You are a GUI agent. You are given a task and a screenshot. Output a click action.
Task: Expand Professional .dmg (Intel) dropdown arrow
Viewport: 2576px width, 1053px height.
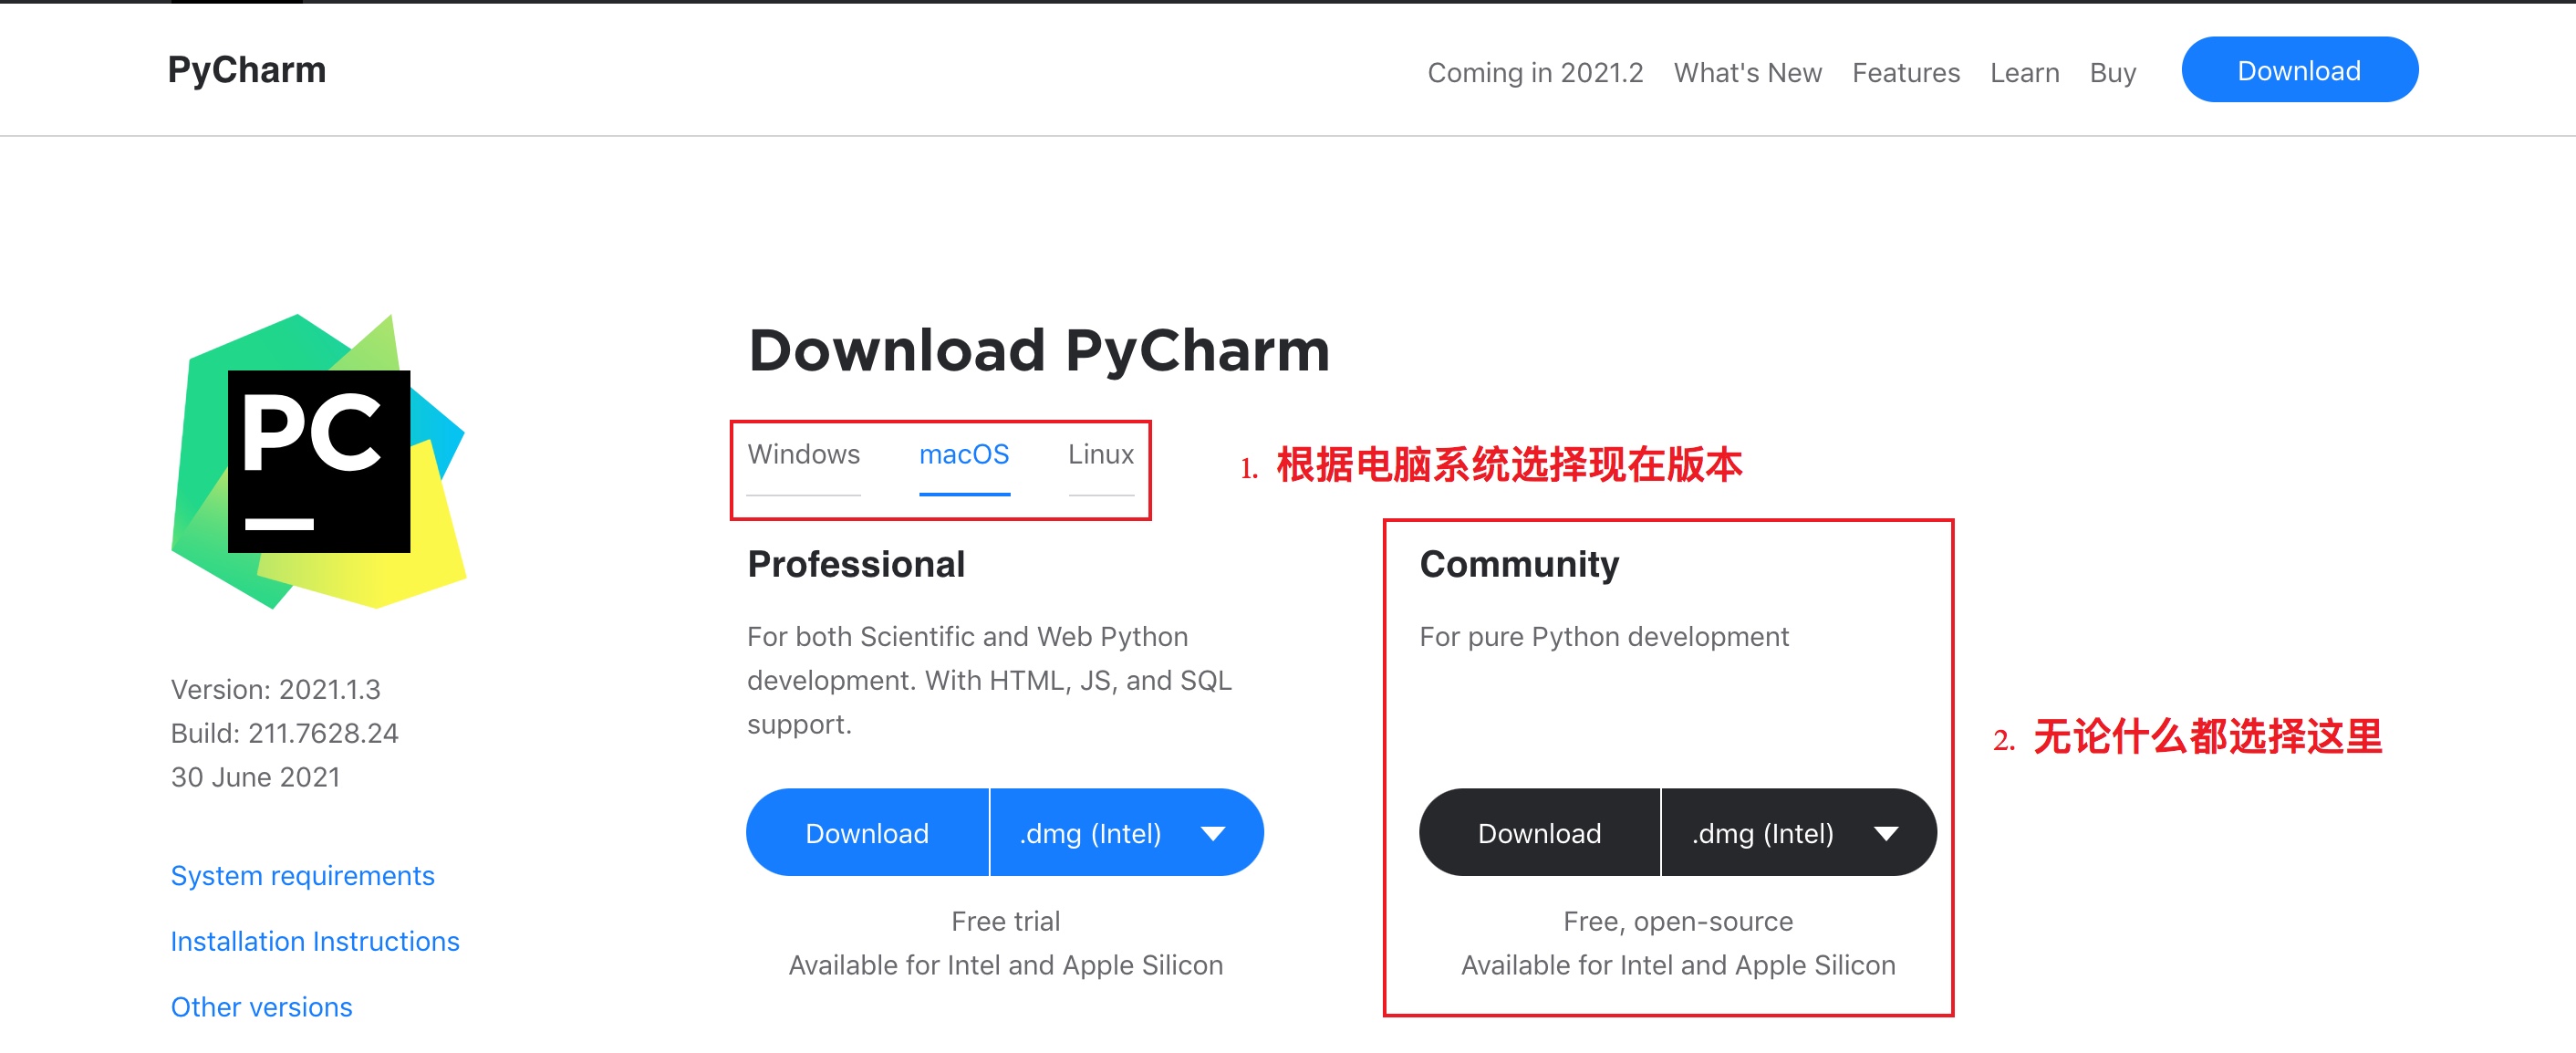coord(1212,833)
